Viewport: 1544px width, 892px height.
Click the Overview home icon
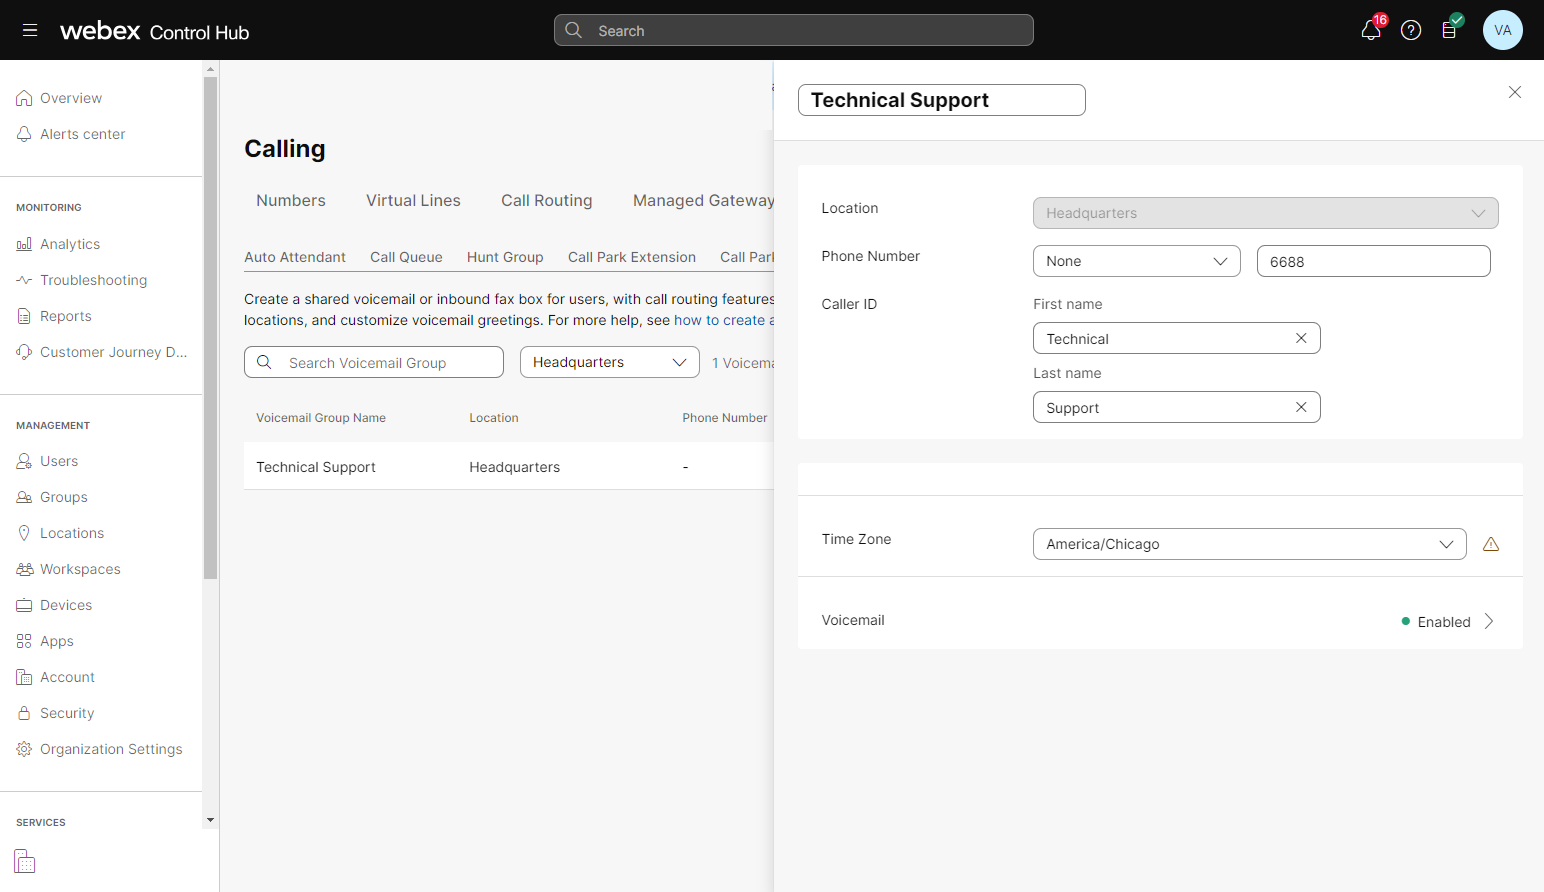pyautogui.click(x=24, y=98)
